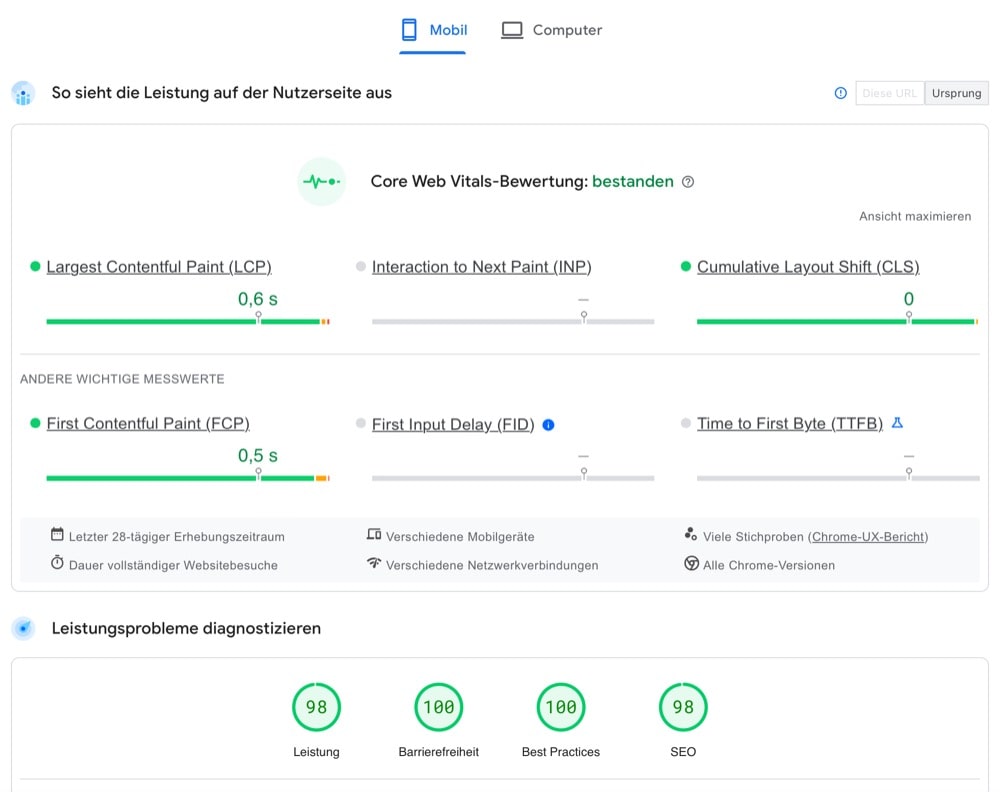Screen dimensions: 1000x792
Task: Open Largest Contentful Paint (LCP) link
Action: (159, 267)
